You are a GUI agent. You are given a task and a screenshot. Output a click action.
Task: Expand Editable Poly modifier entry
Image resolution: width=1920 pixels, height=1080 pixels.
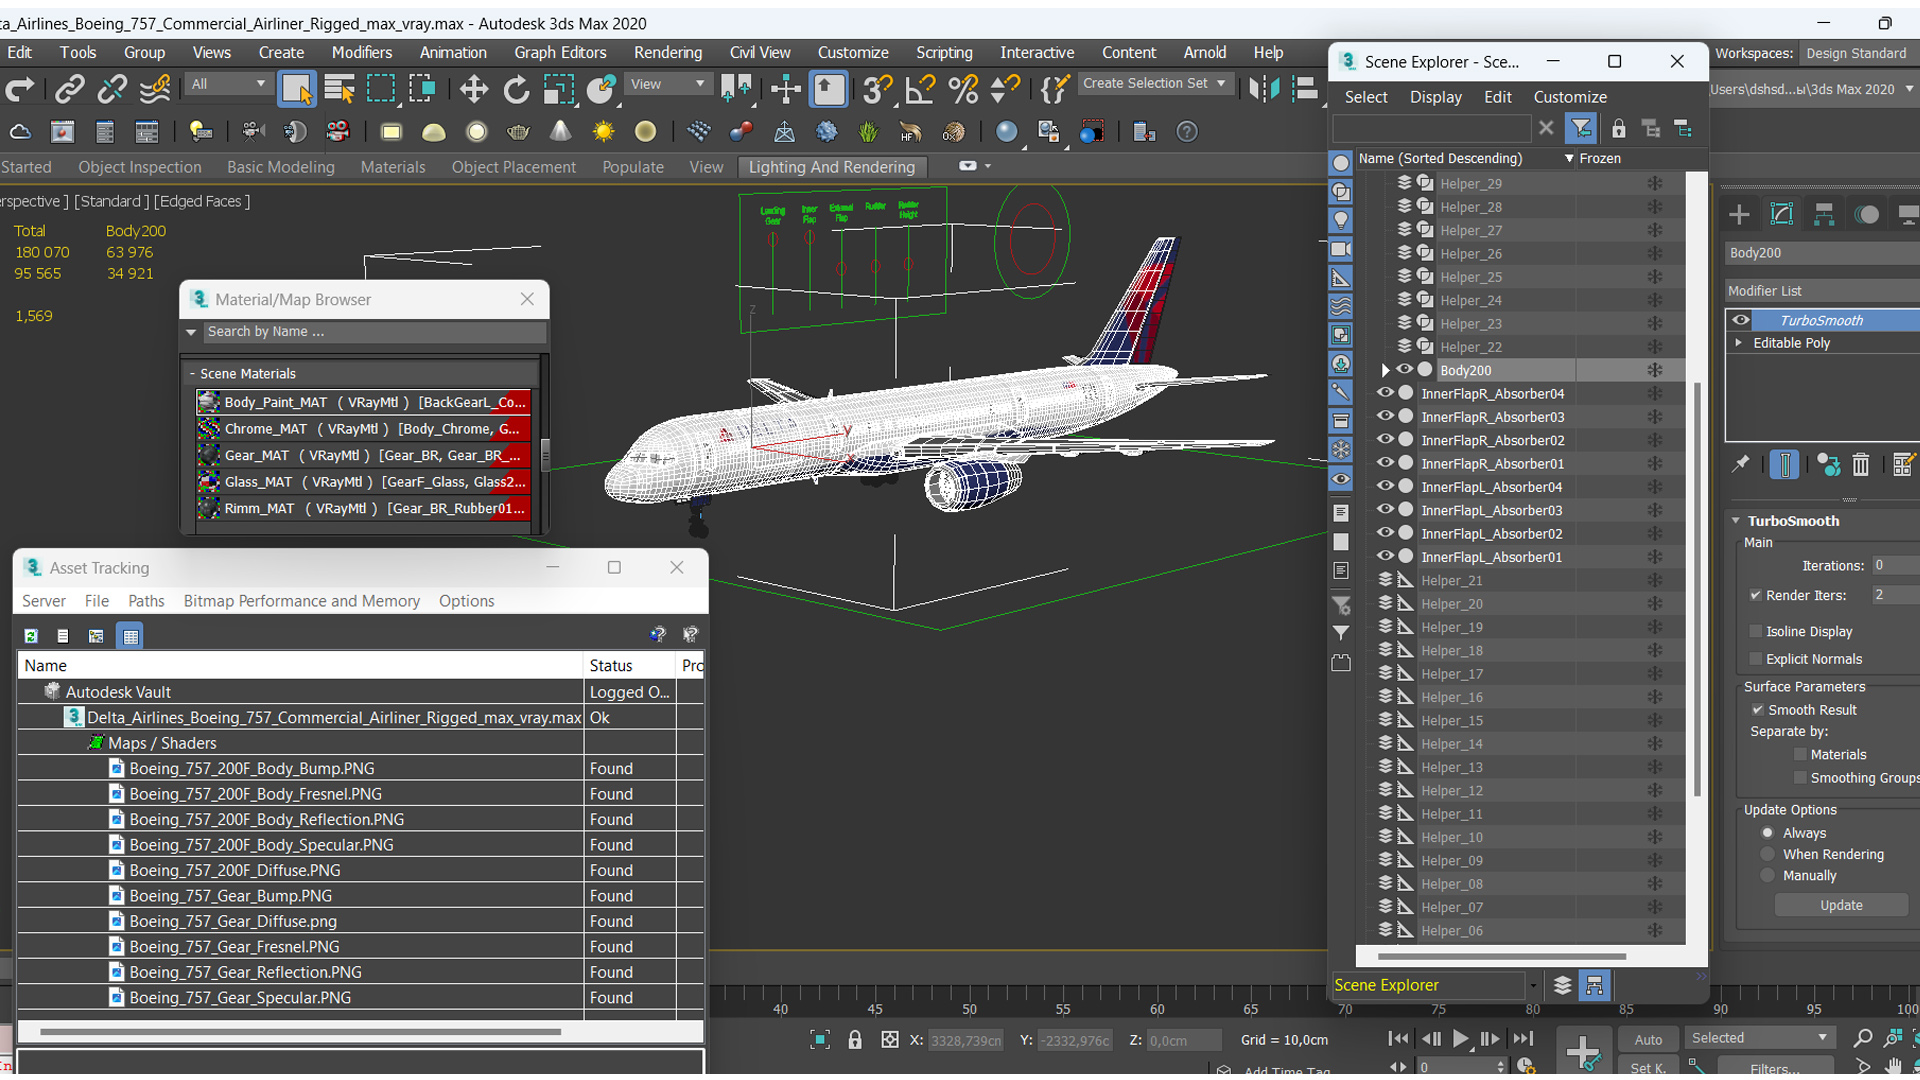1739,343
